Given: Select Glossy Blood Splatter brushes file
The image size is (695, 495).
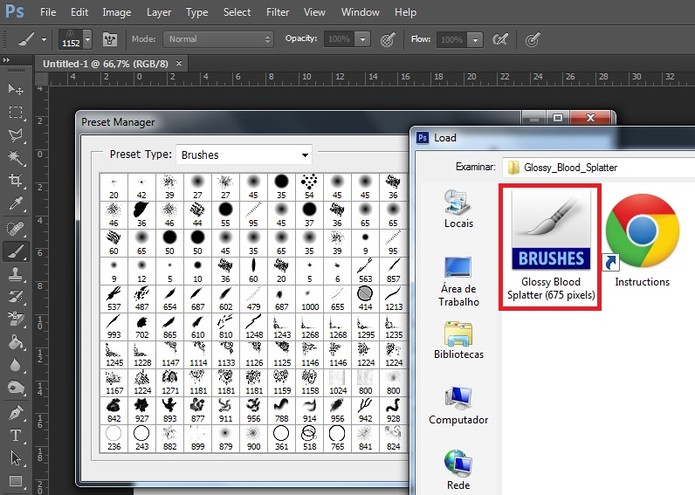Looking at the screenshot, I should pos(551,246).
